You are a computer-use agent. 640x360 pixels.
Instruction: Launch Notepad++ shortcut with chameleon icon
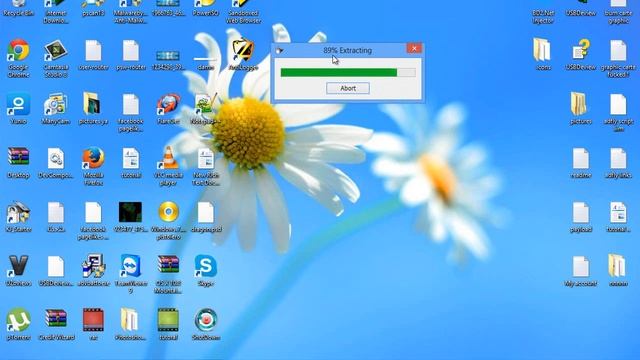(206, 109)
